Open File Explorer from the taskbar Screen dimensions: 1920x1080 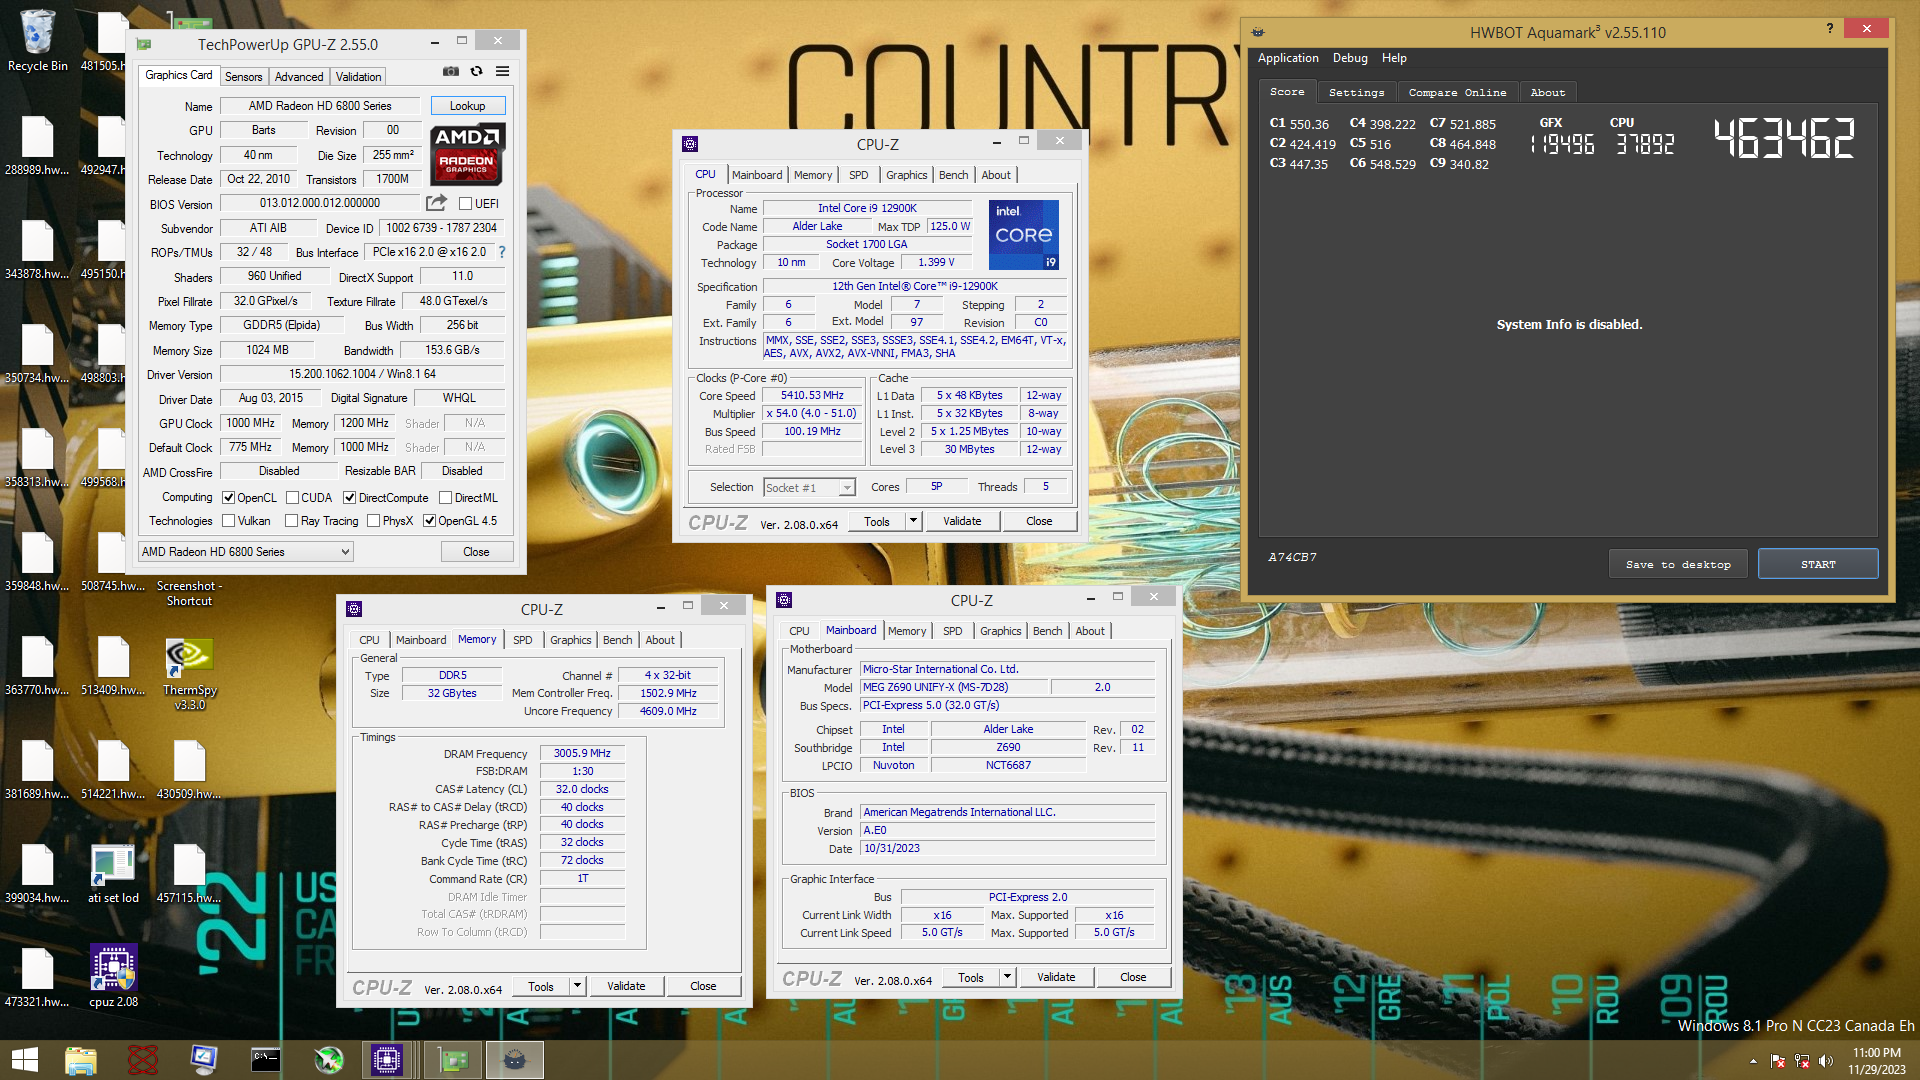(x=81, y=1060)
